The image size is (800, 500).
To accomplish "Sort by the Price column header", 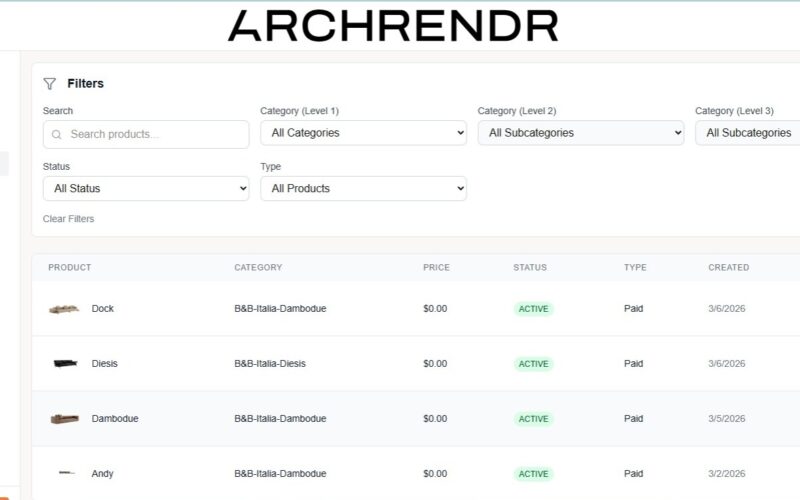I will coord(436,268).
